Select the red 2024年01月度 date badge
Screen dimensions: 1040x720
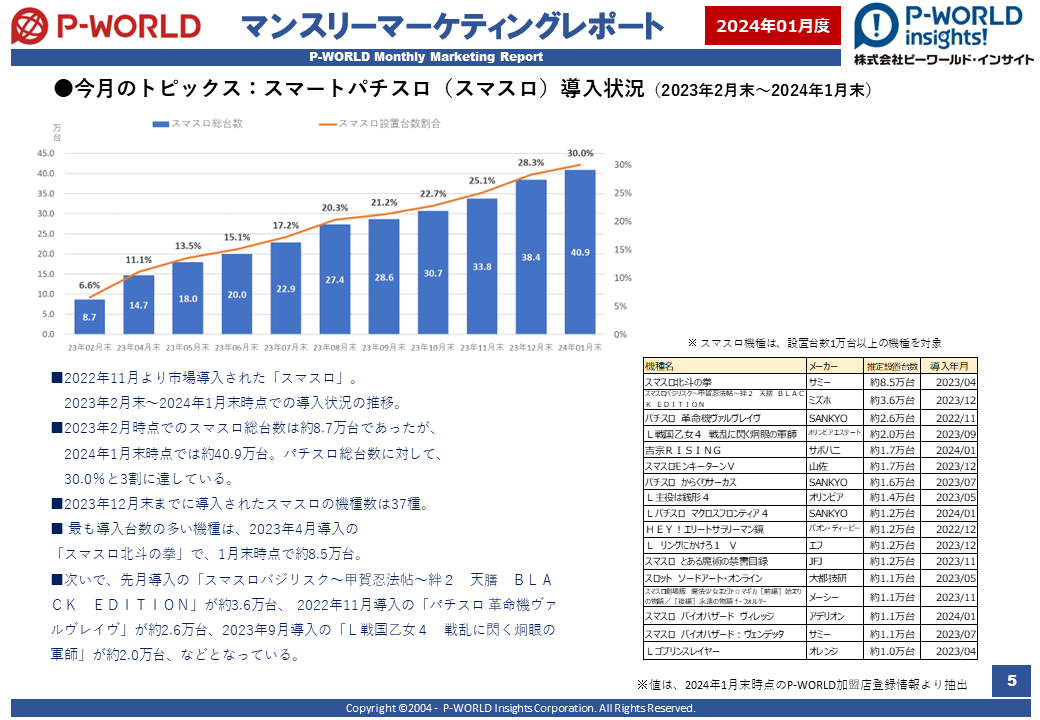point(773,26)
